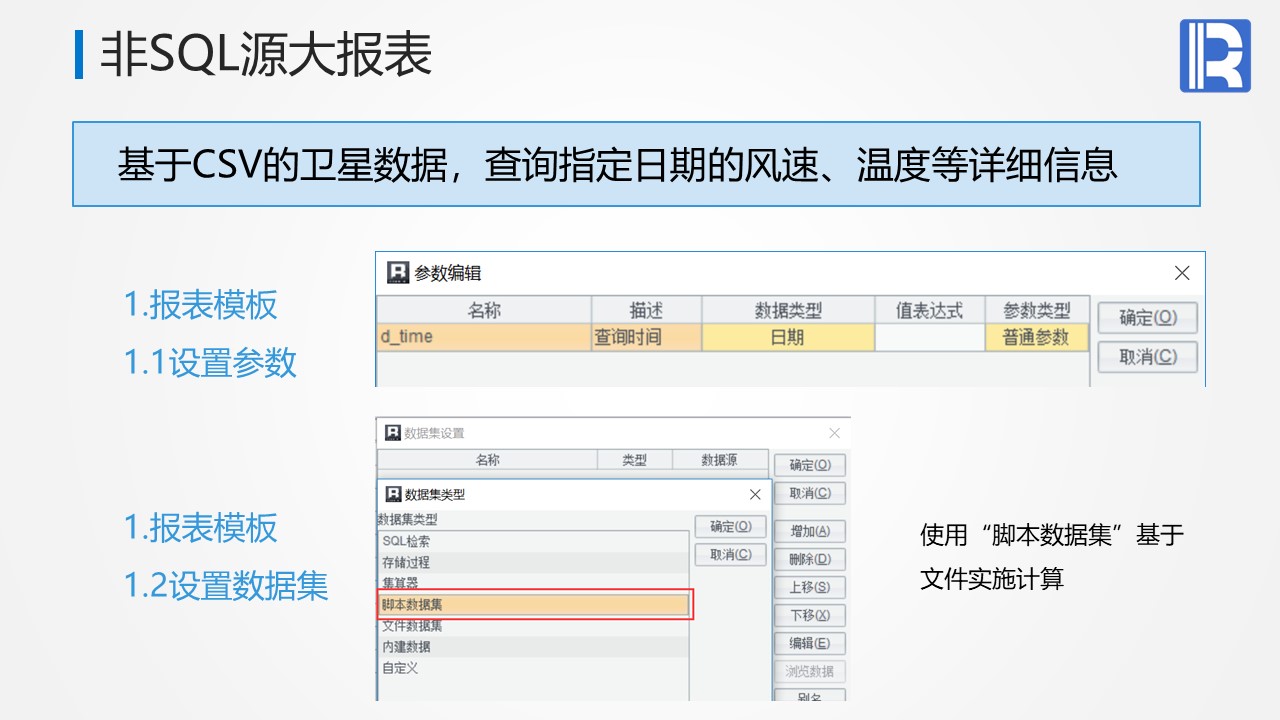1280x720 pixels.
Task: Click the 名称 column header in 参数编辑
Action: click(484, 310)
